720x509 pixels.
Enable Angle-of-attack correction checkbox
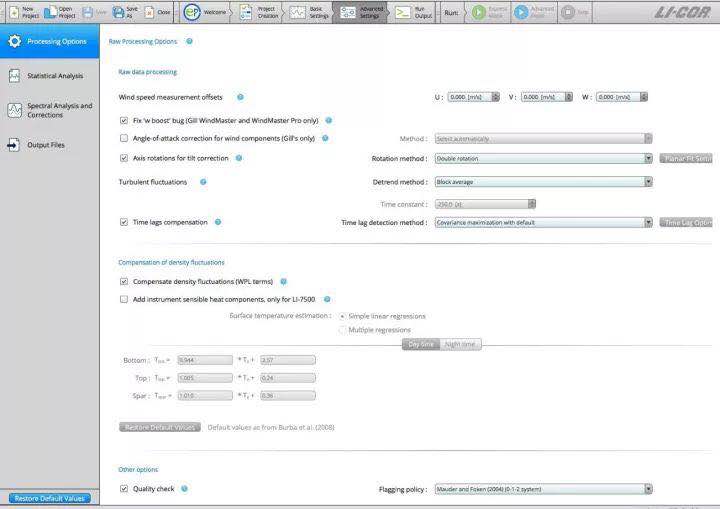point(124,138)
